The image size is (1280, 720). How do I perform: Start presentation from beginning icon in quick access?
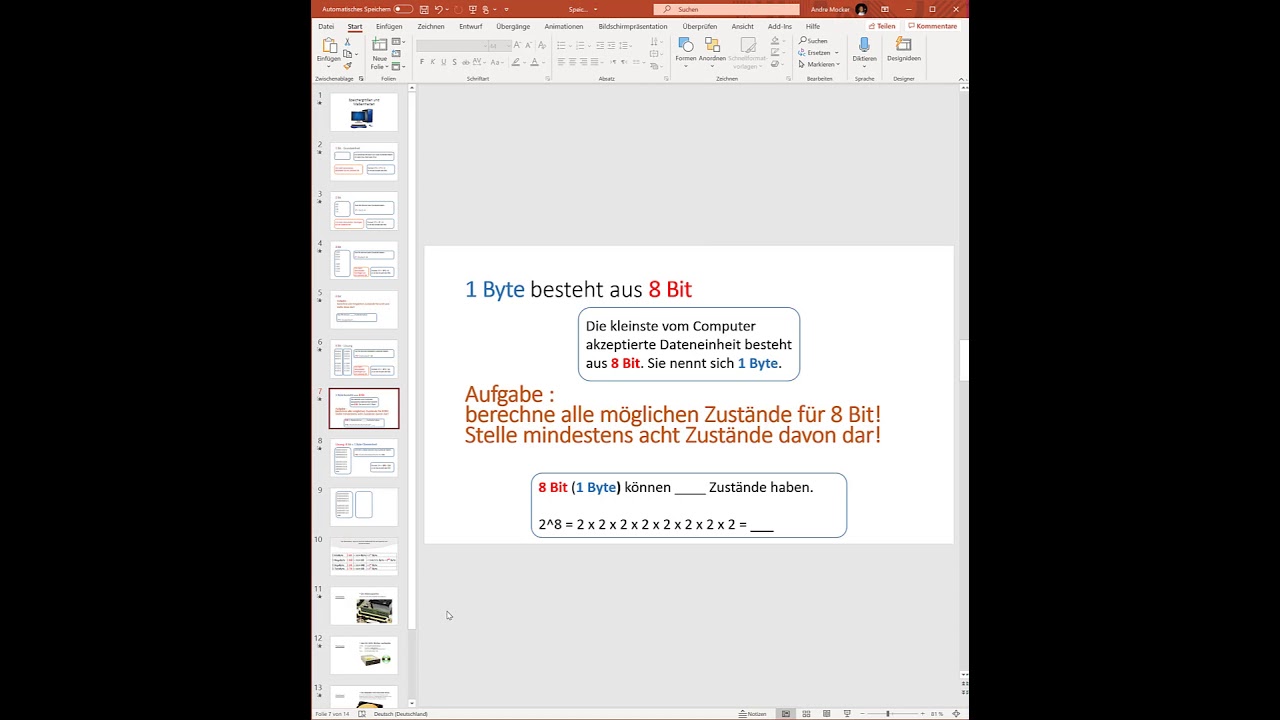[x=473, y=9]
